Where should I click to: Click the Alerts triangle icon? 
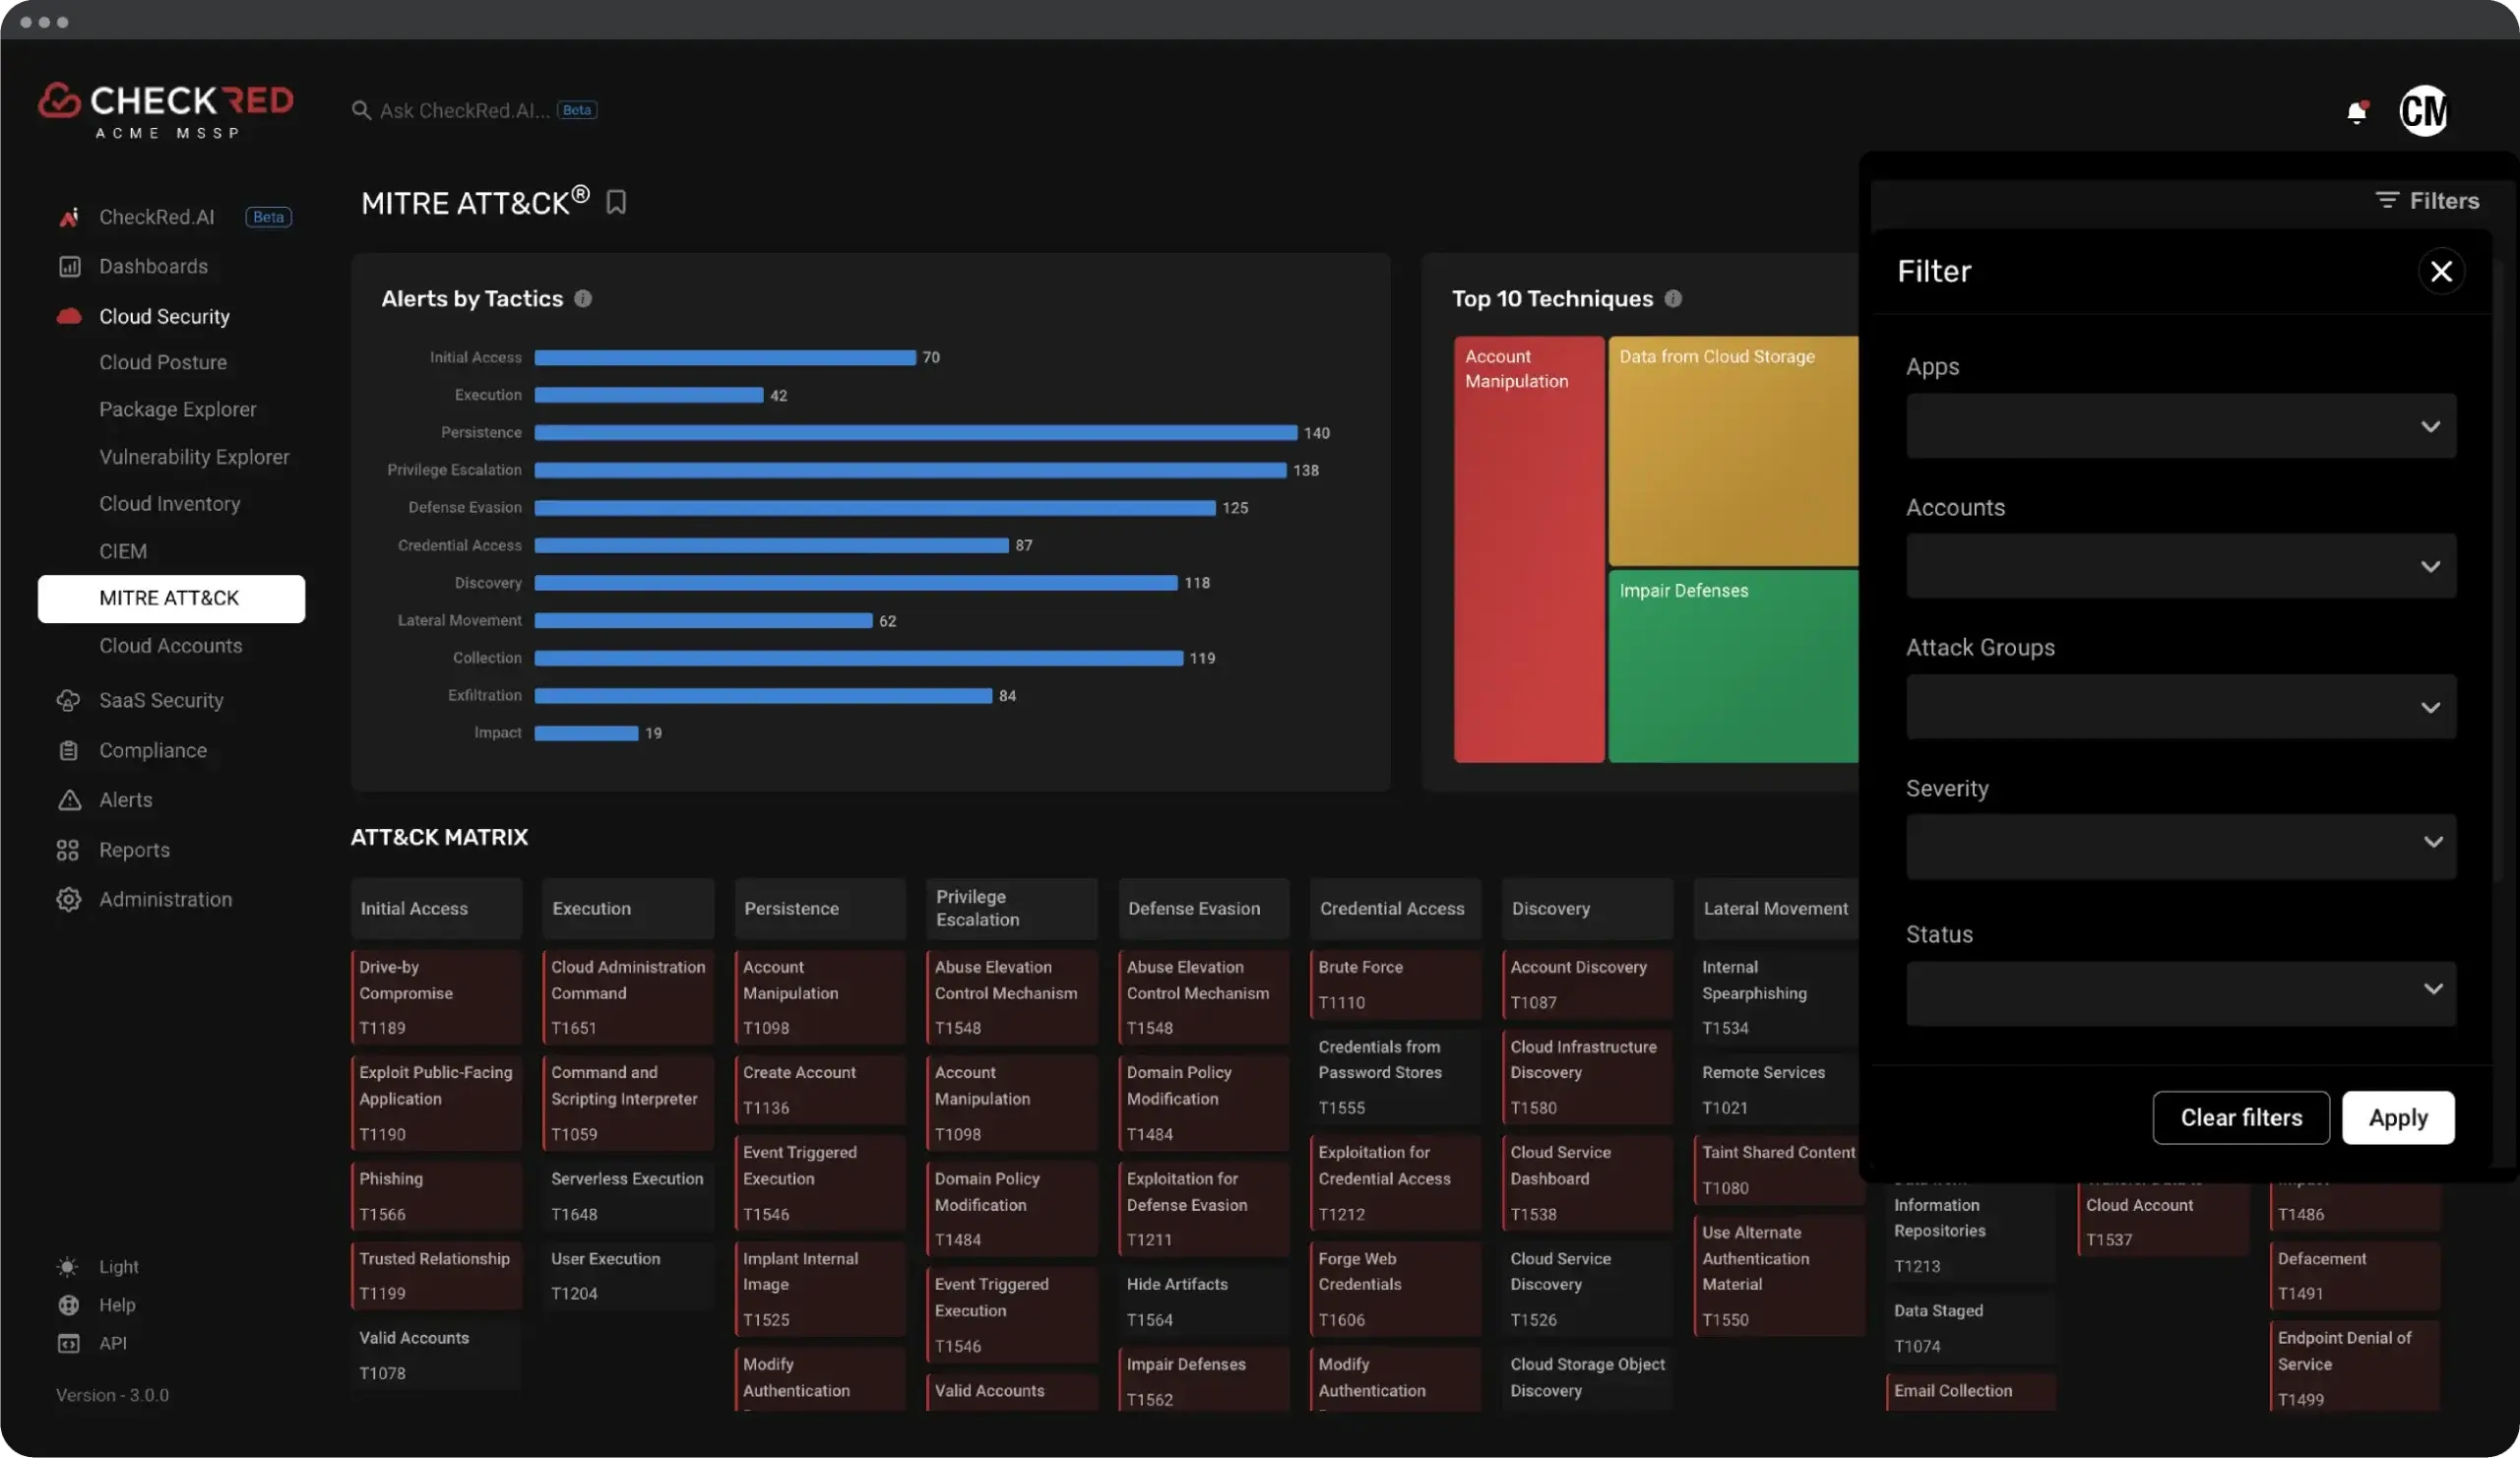pos(68,800)
